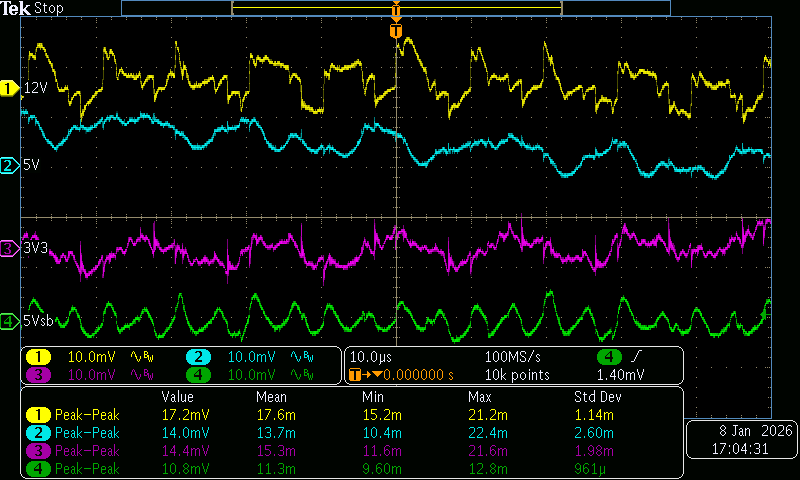Select channel 1 Peak-Peak measurement row
The image size is (800, 480).
pyautogui.click(x=86, y=414)
